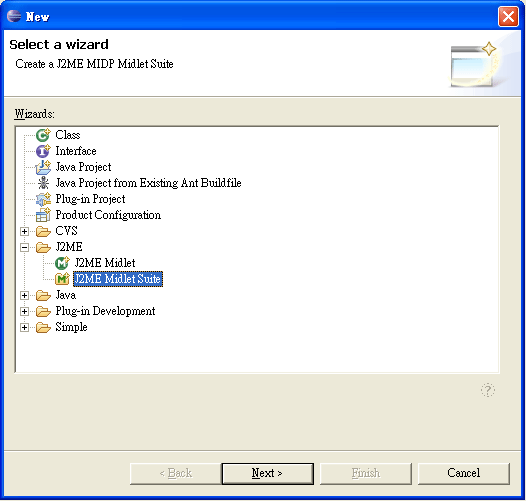Expand the CVS tree node
526x501 pixels.
pos(24,231)
